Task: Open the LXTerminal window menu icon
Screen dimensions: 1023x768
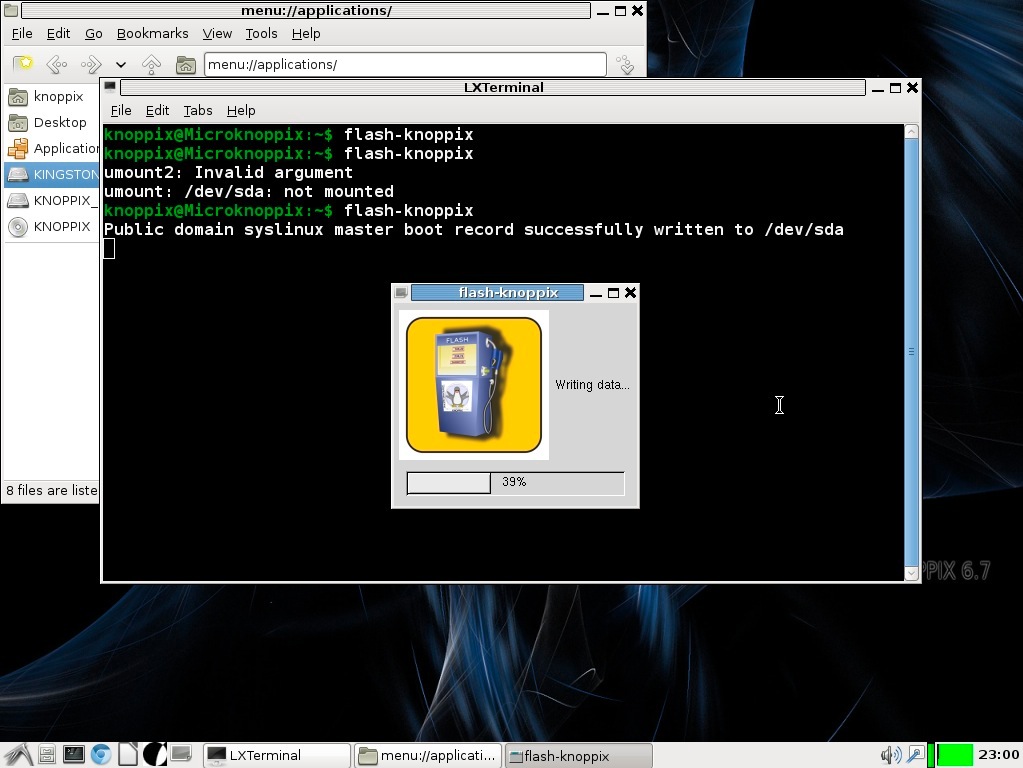Action: coord(110,87)
